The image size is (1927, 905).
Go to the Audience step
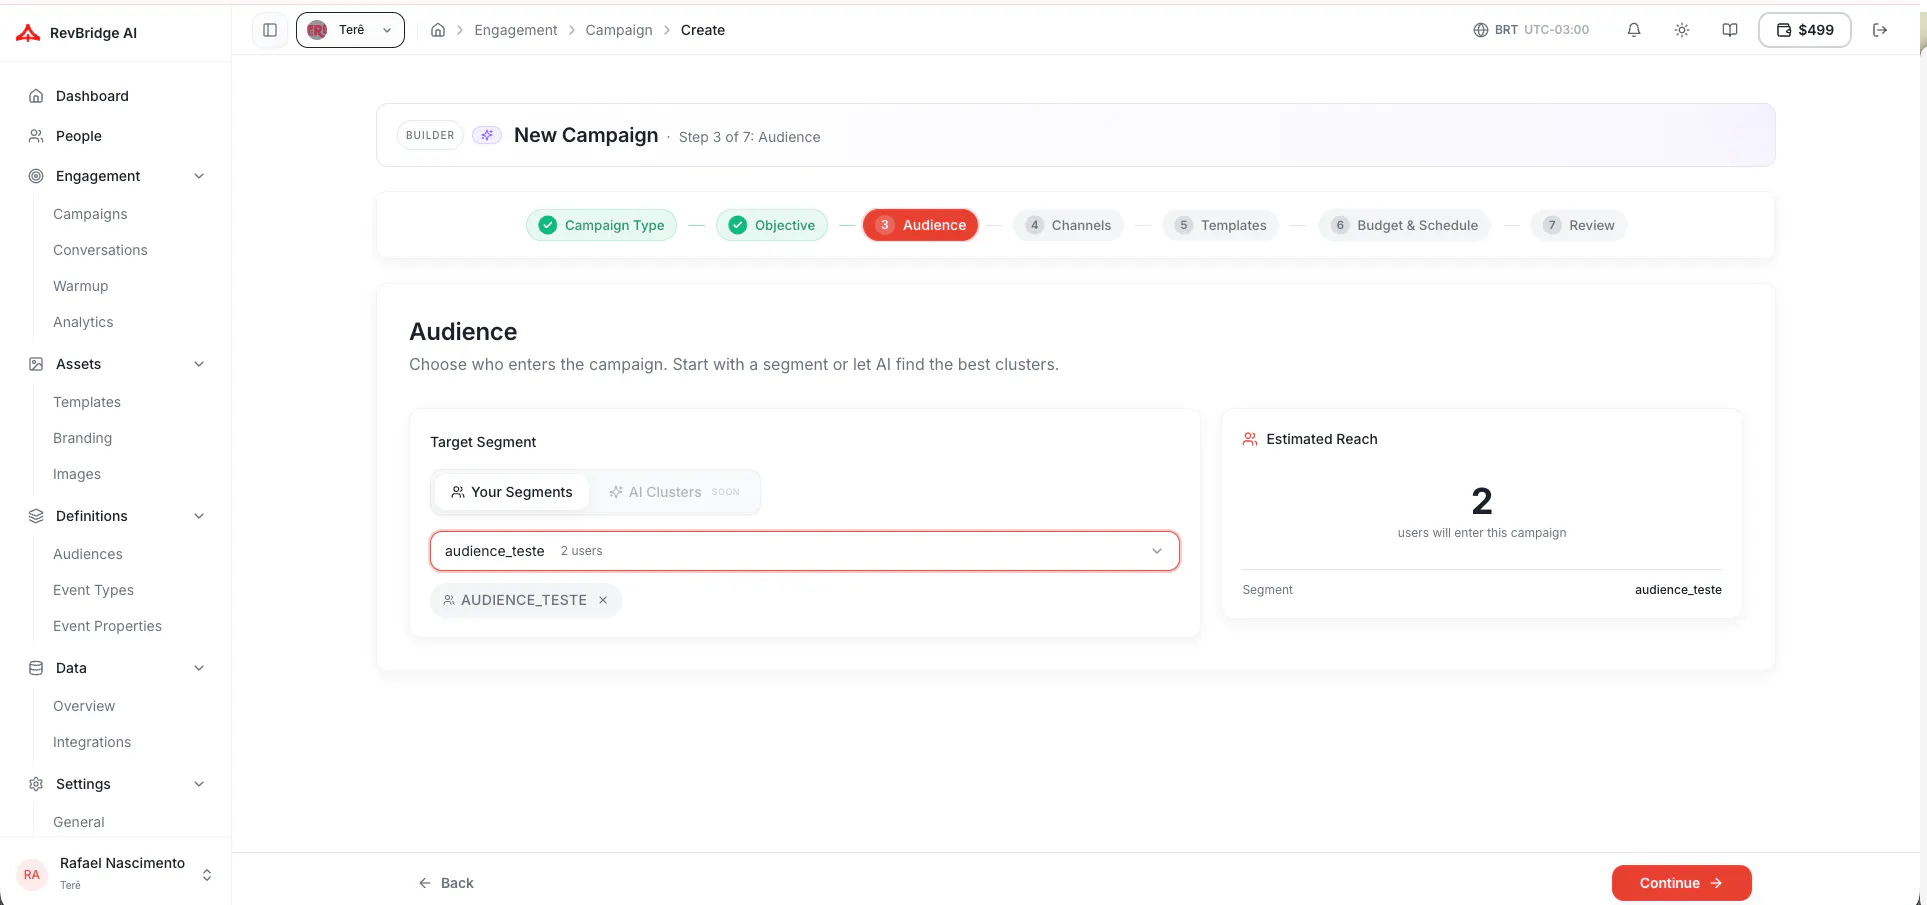921,225
